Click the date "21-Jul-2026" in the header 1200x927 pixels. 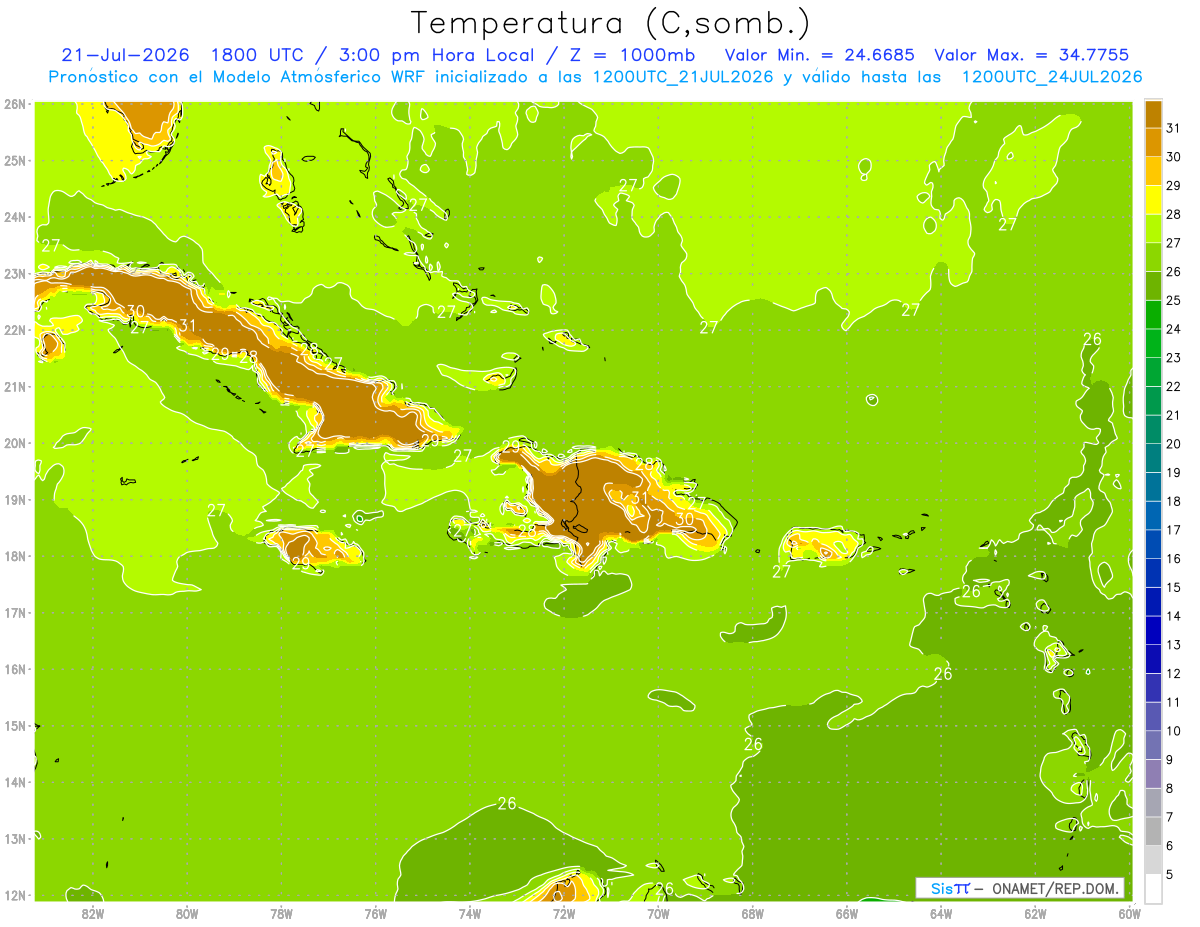[126, 55]
